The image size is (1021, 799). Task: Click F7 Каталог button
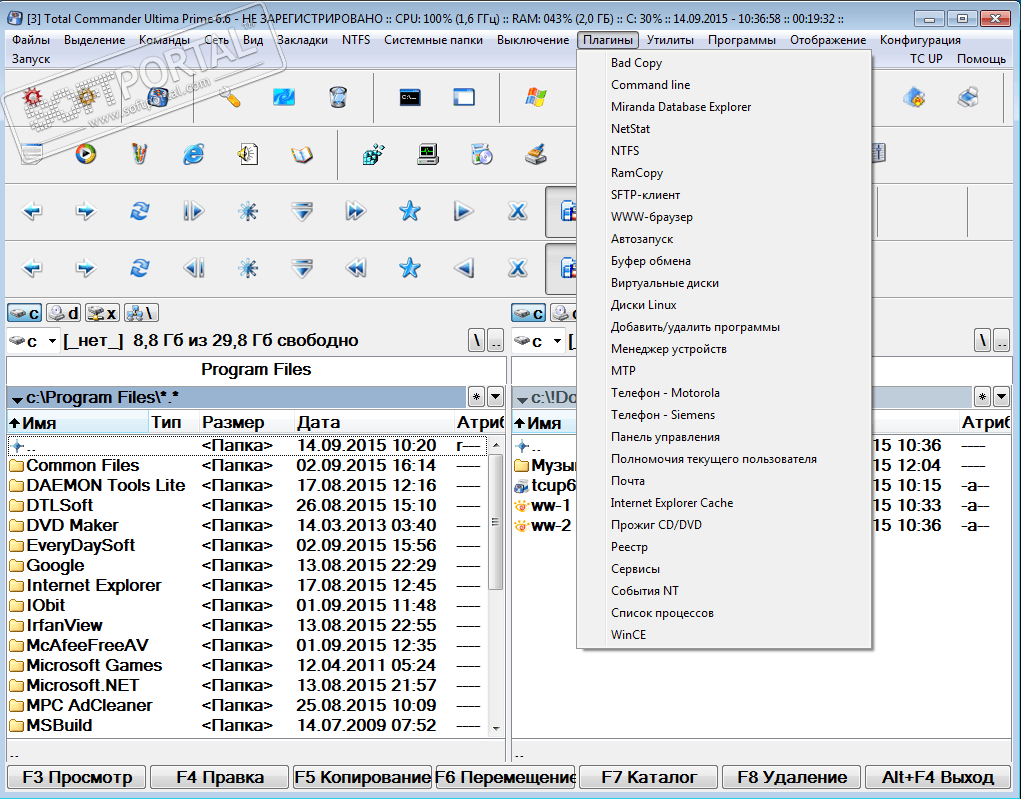649,778
